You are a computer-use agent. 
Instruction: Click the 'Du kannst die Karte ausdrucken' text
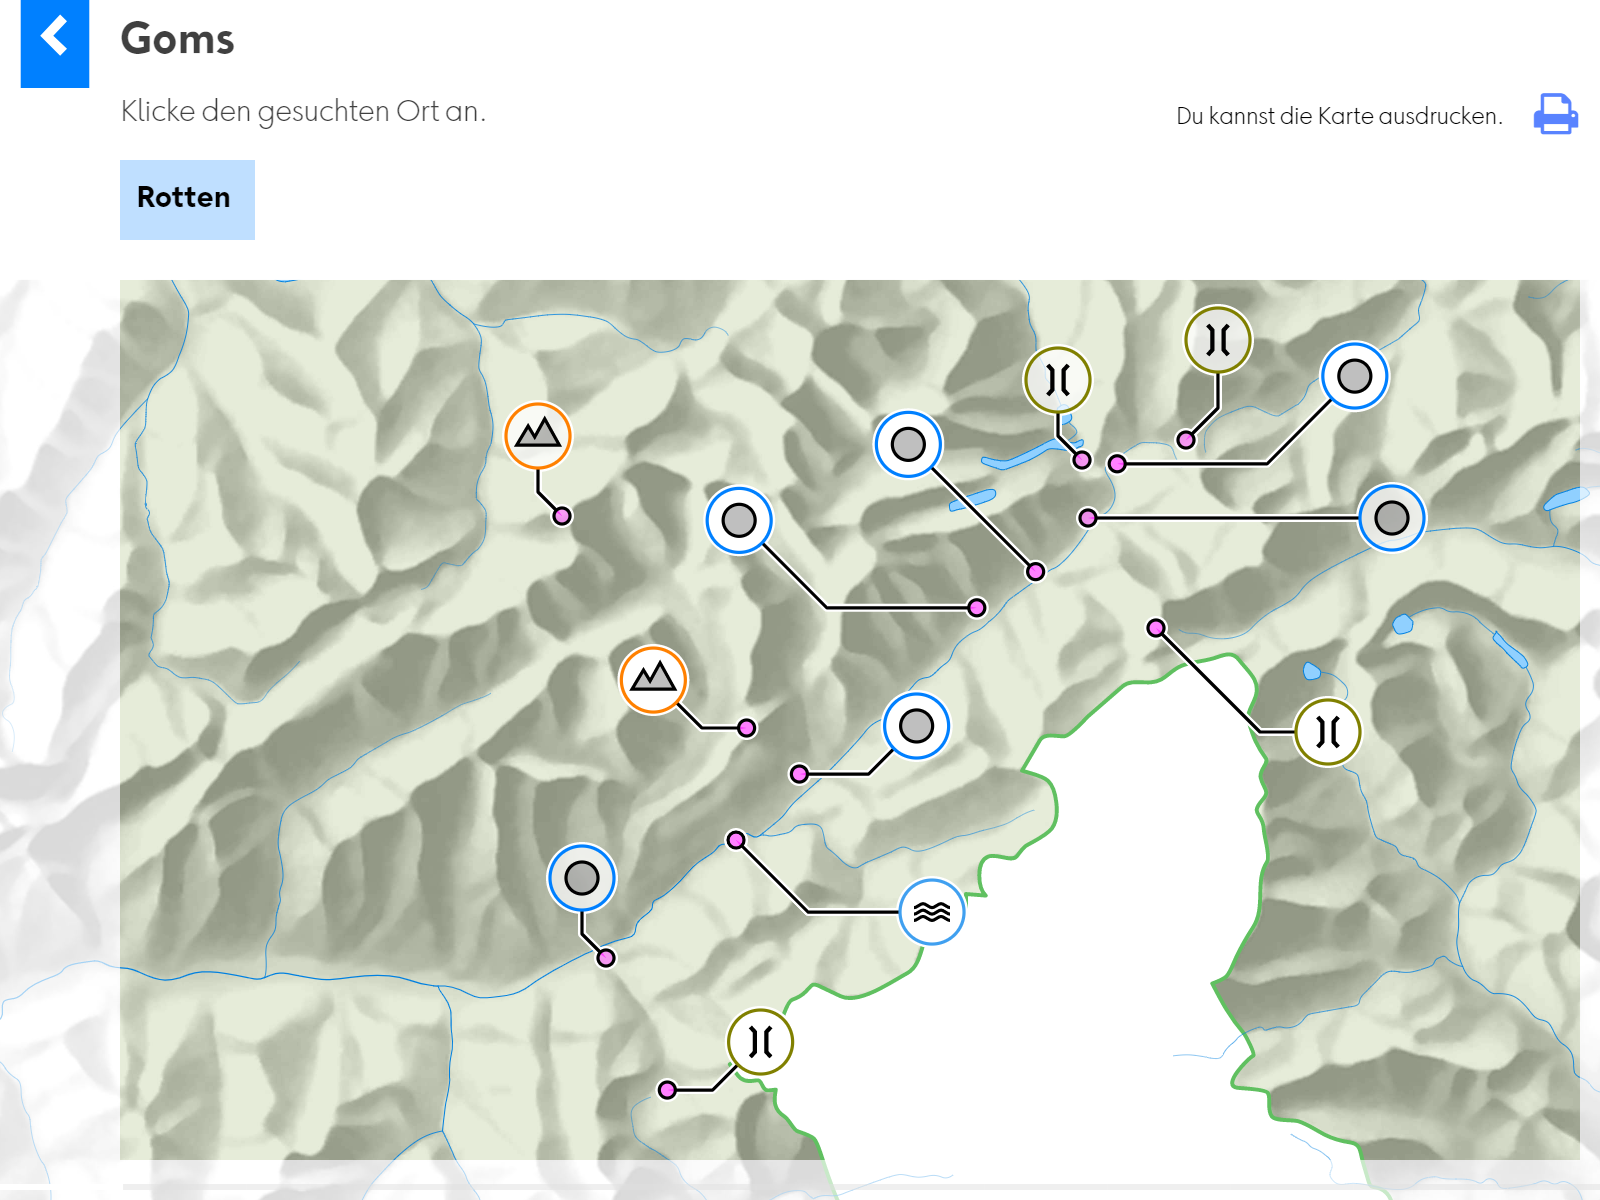pos(1339,116)
